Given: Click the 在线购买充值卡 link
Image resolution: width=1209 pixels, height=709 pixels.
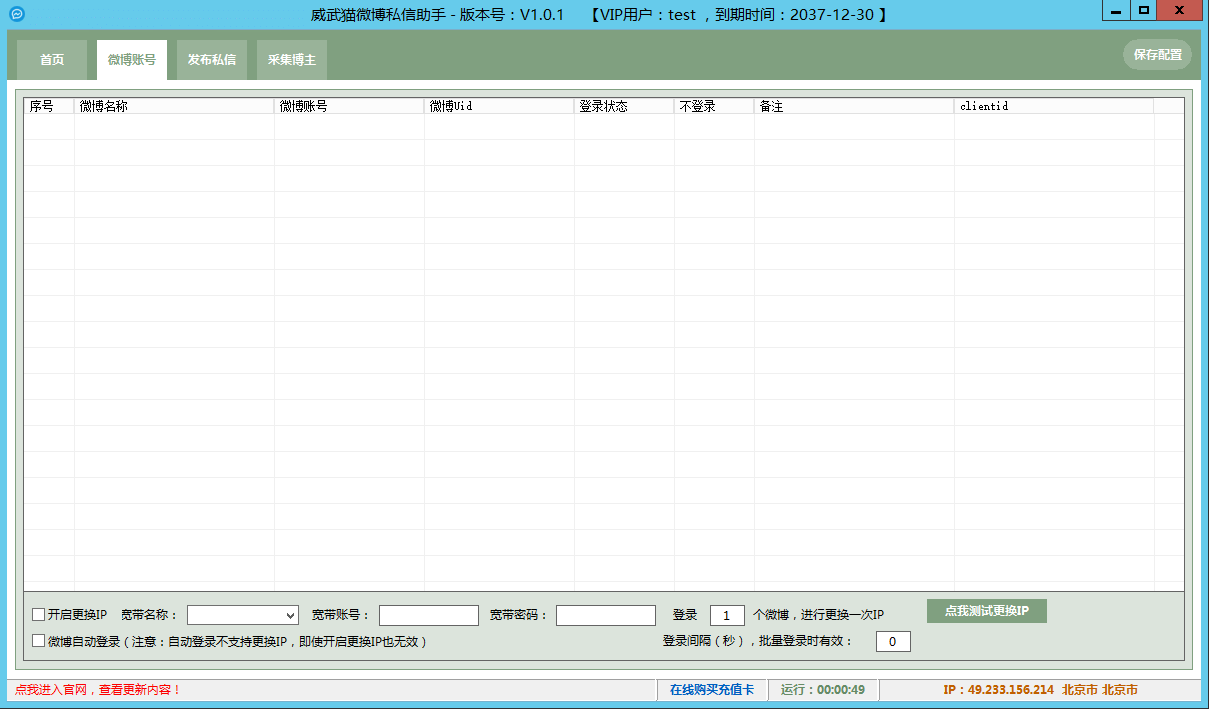Looking at the screenshot, I should [x=712, y=690].
